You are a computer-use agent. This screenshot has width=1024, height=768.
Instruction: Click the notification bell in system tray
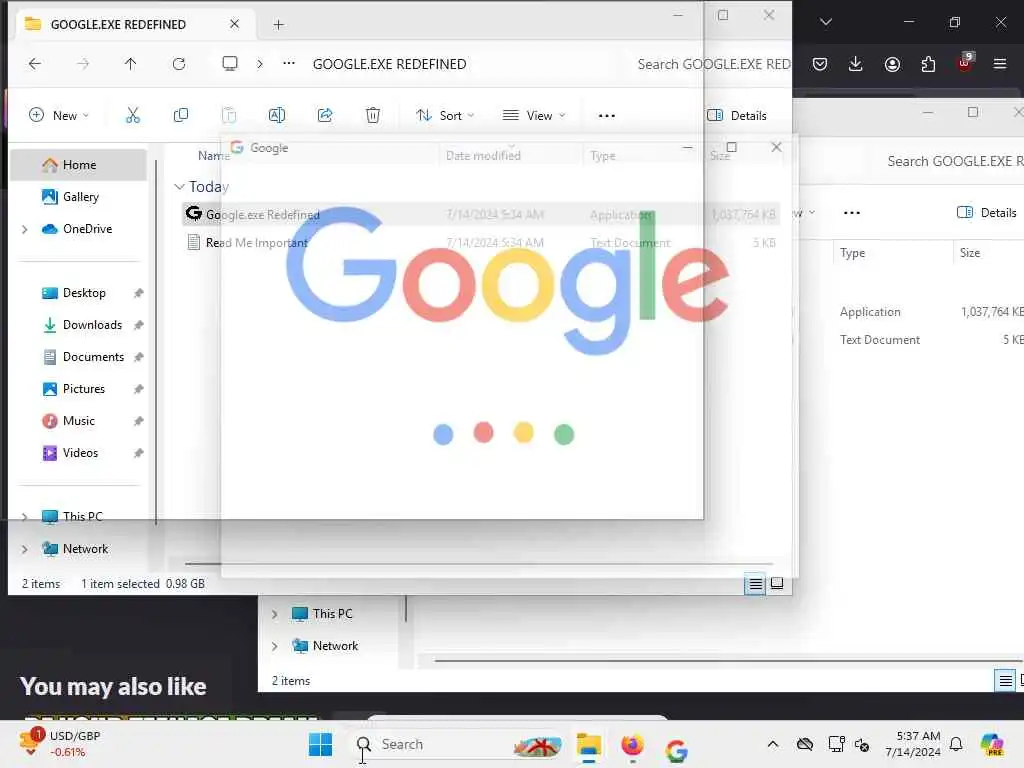tap(956, 744)
